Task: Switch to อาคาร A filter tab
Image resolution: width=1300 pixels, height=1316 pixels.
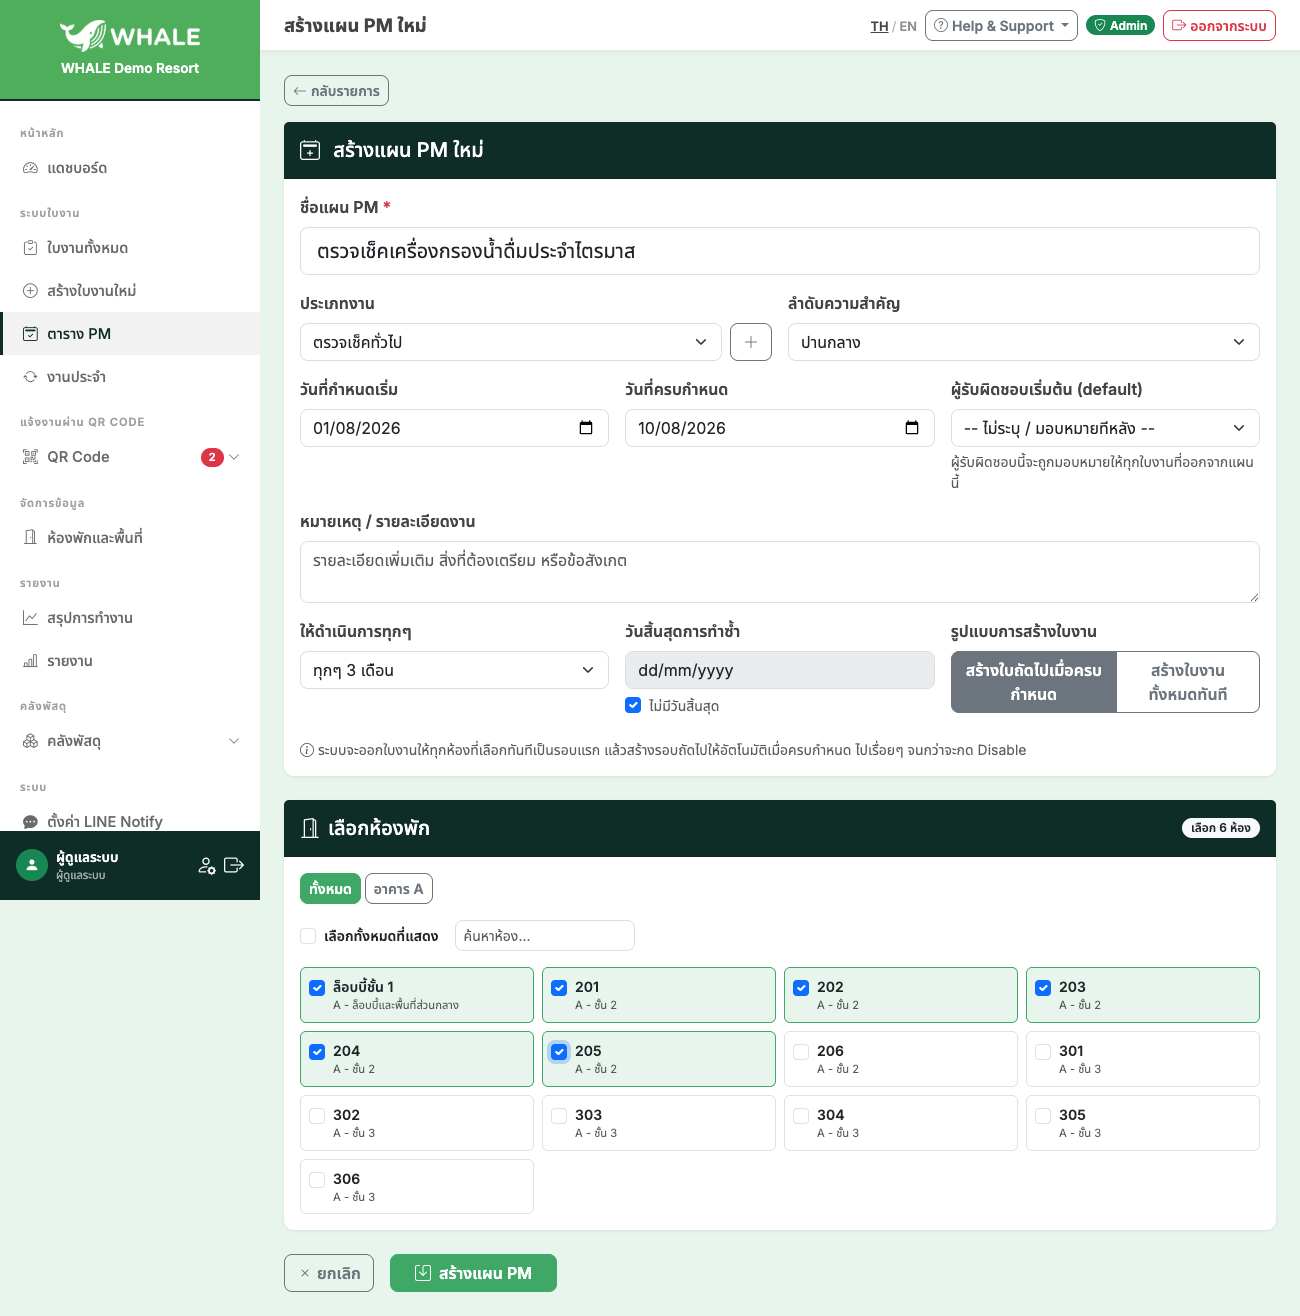Action: point(398,889)
